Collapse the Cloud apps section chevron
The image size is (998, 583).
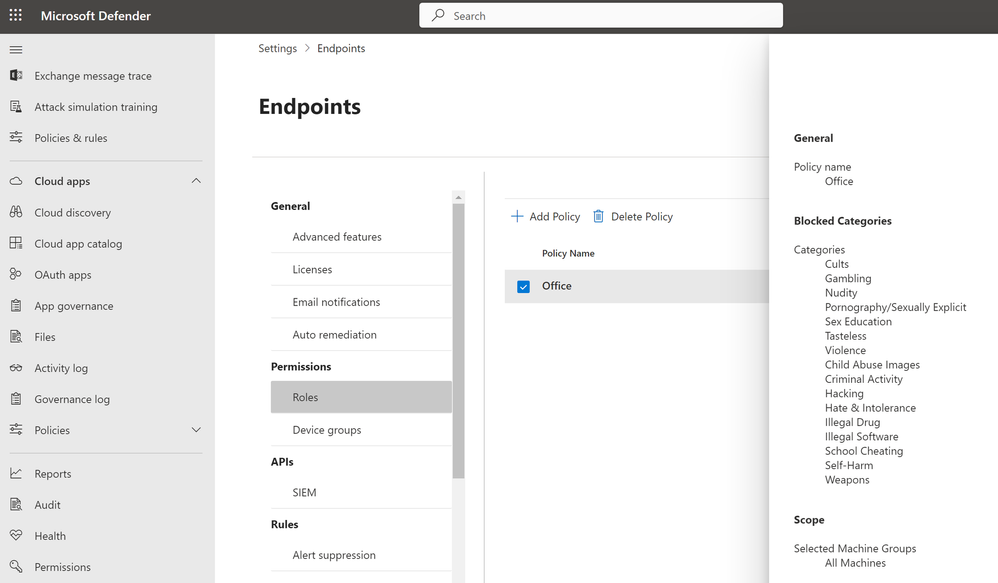tap(196, 181)
